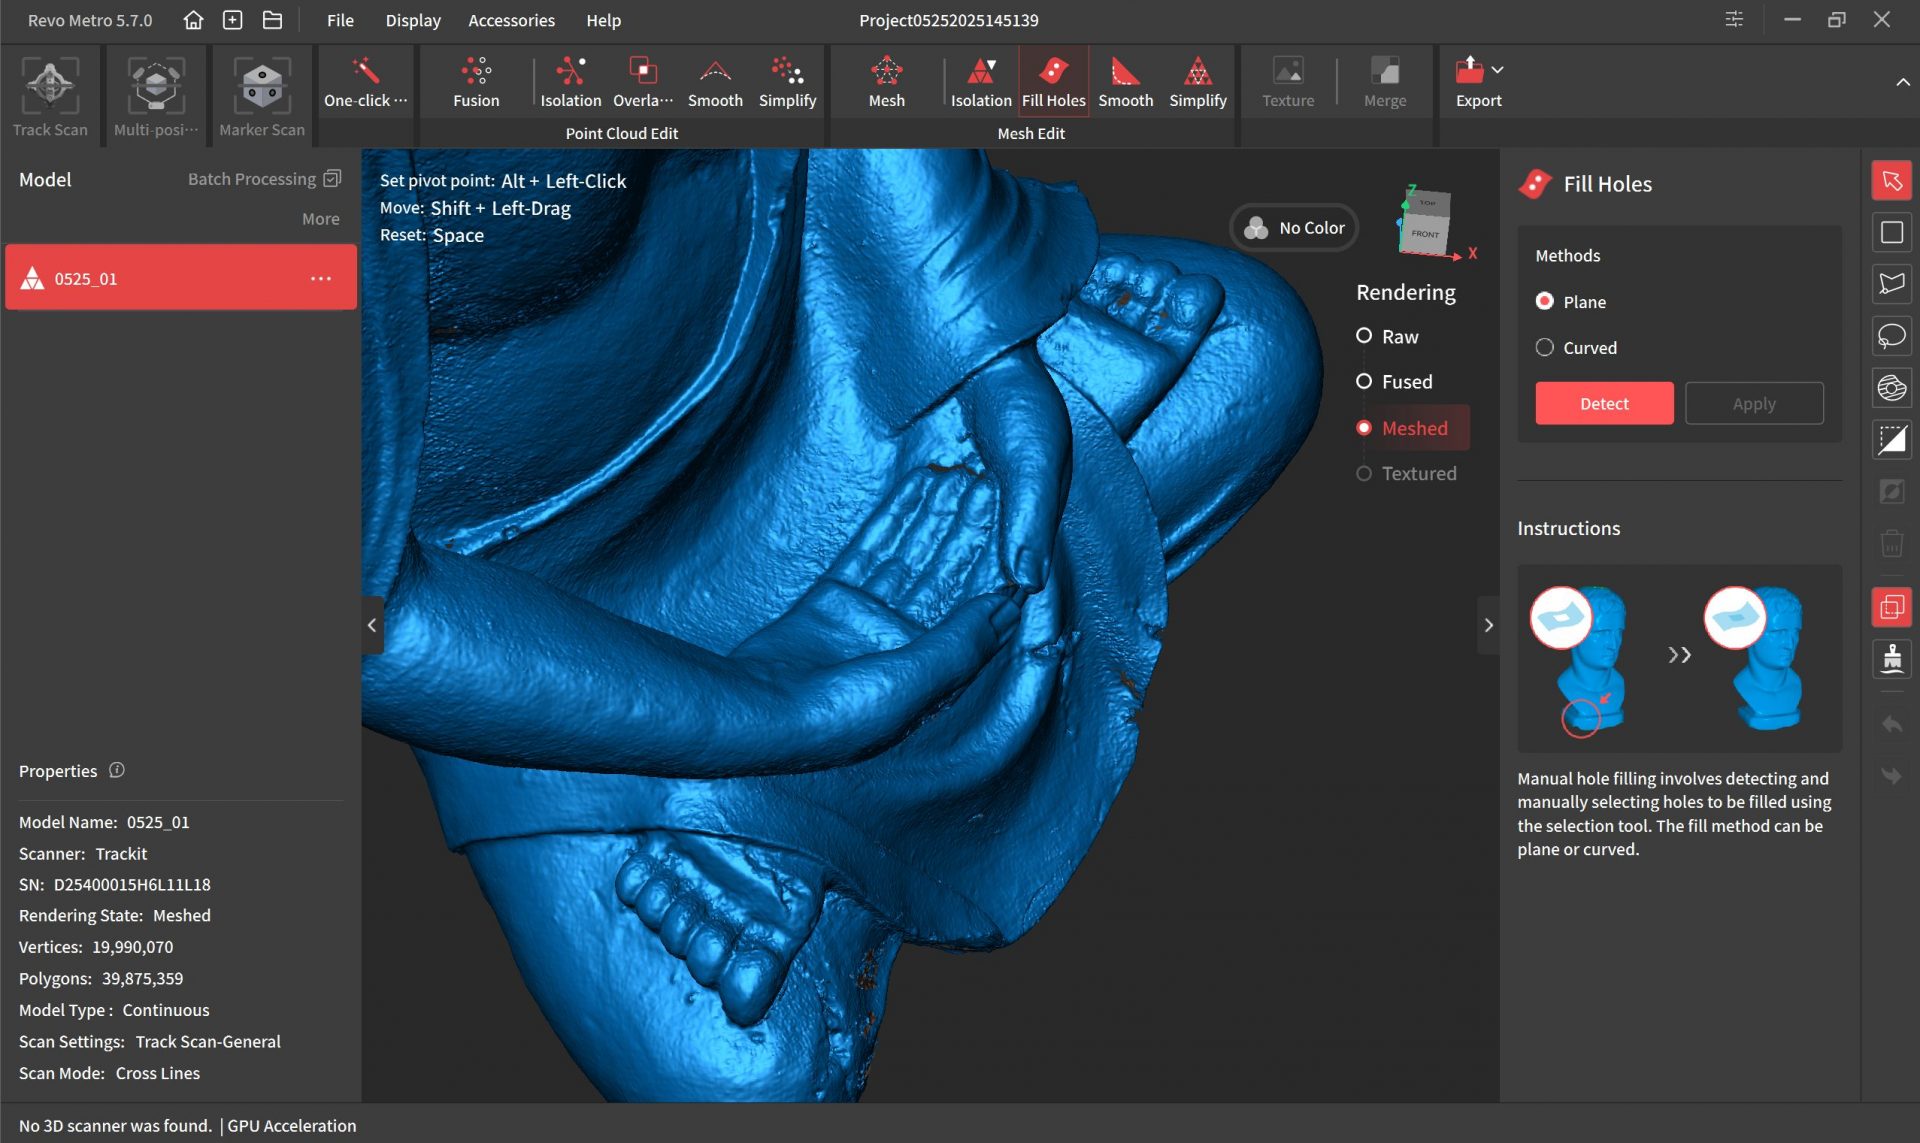Set rendering mode to Raw

click(x=1364, y=337)
